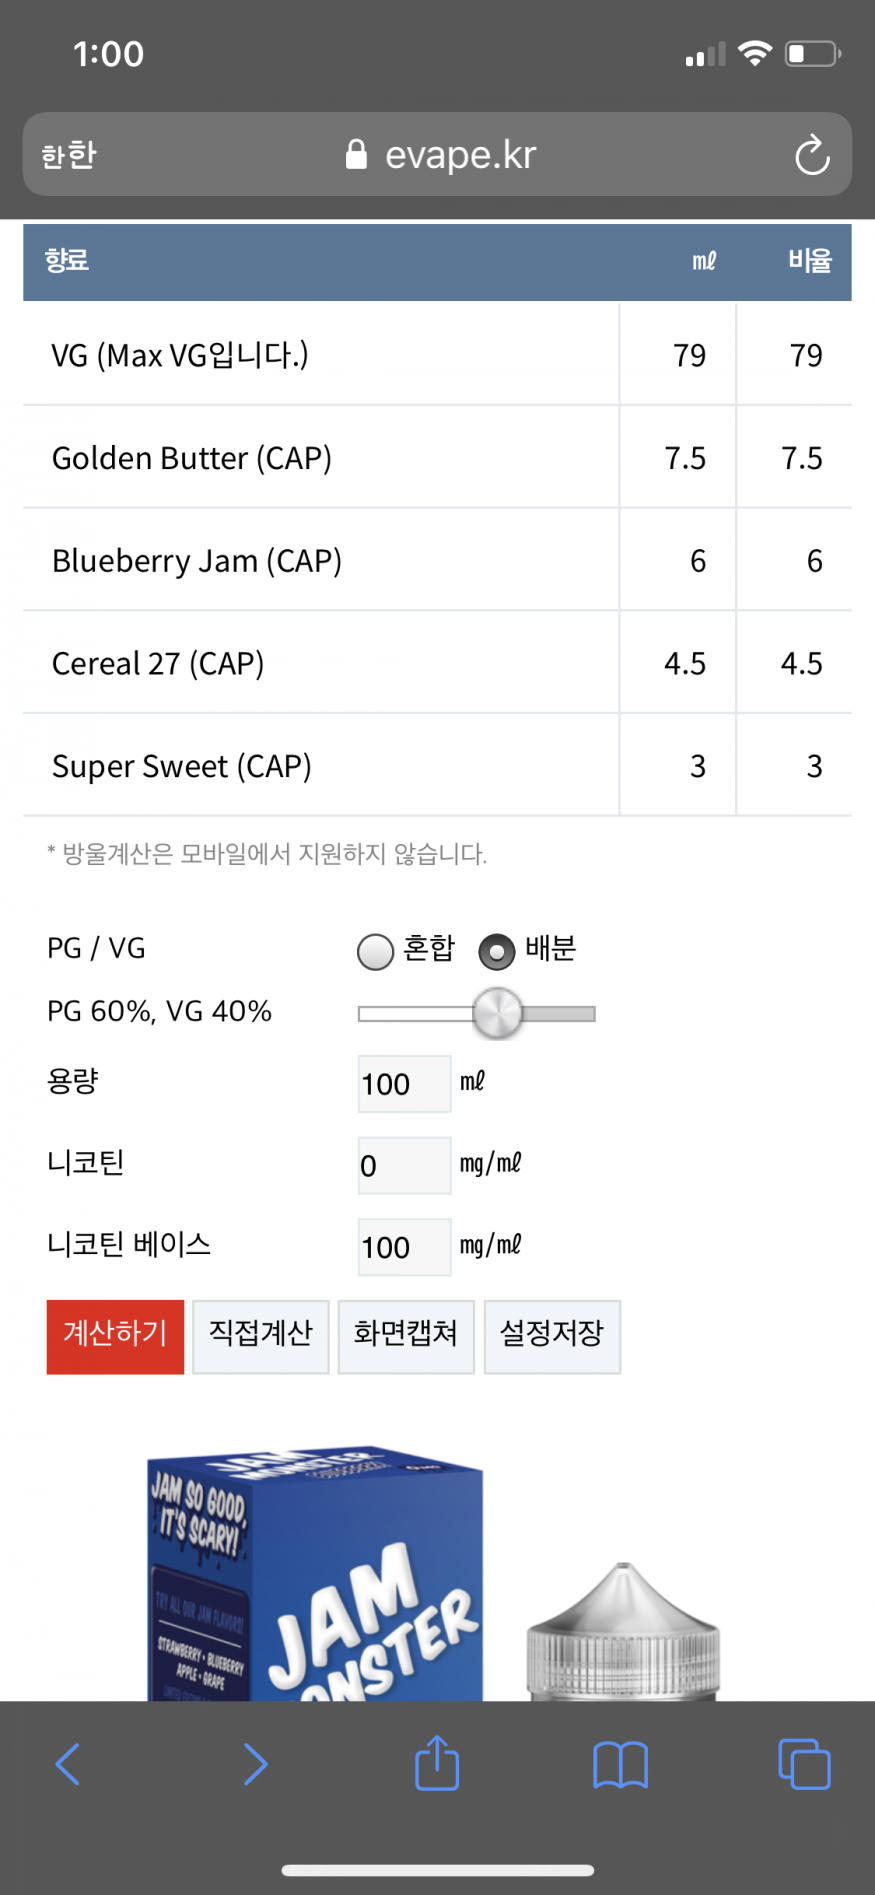Focus the 니코틴 strength input field
This screenshot has width=875, height=1895.
[x=404, y=1165]
